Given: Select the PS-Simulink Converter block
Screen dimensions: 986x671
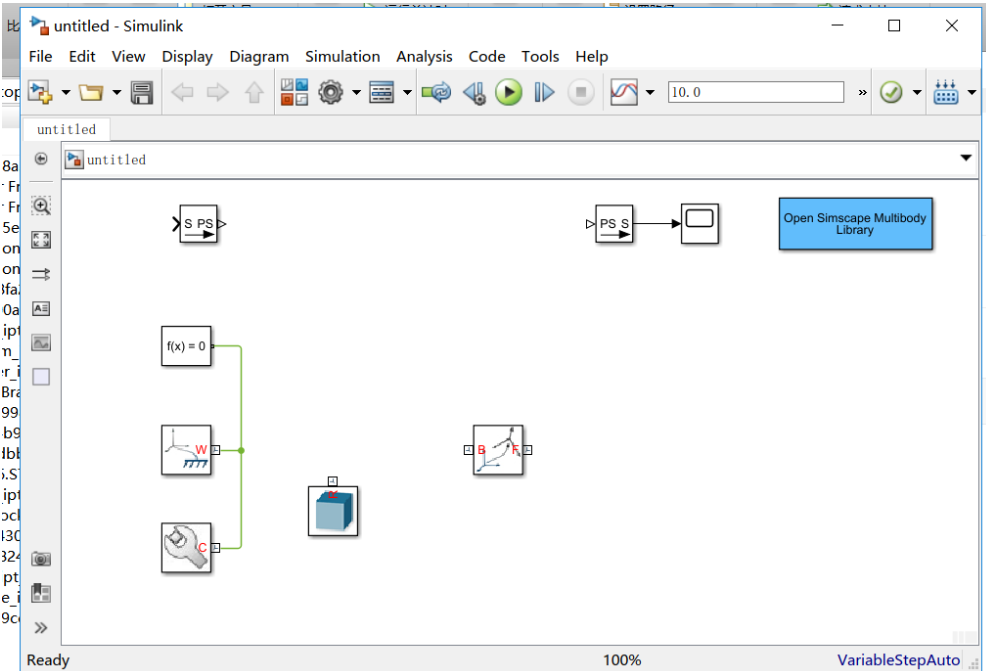Looking at the screenshot, I should click(614, 224).
